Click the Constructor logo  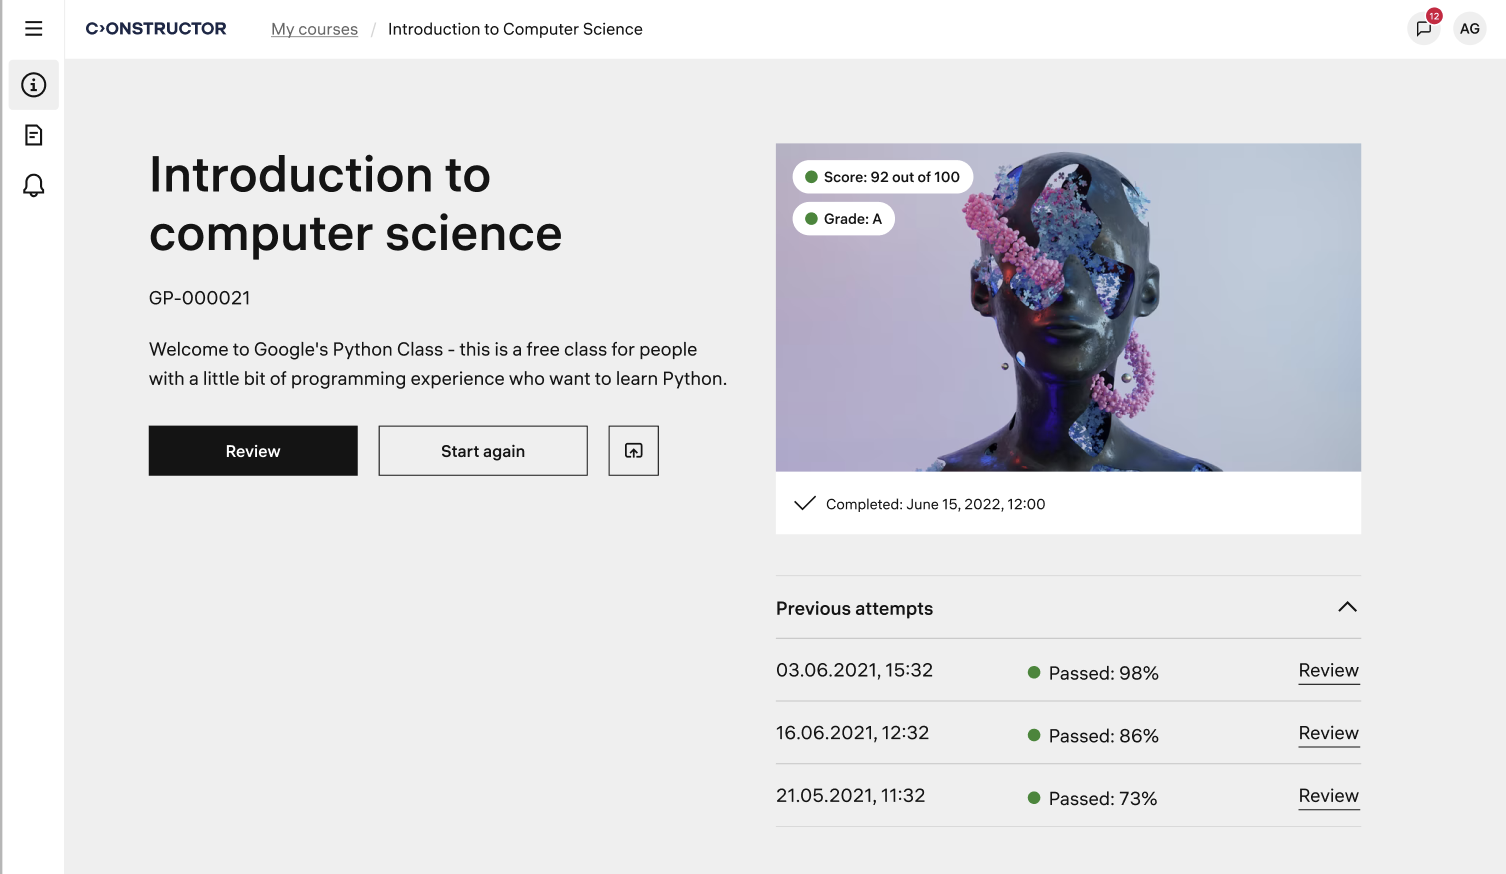point(156,29)
